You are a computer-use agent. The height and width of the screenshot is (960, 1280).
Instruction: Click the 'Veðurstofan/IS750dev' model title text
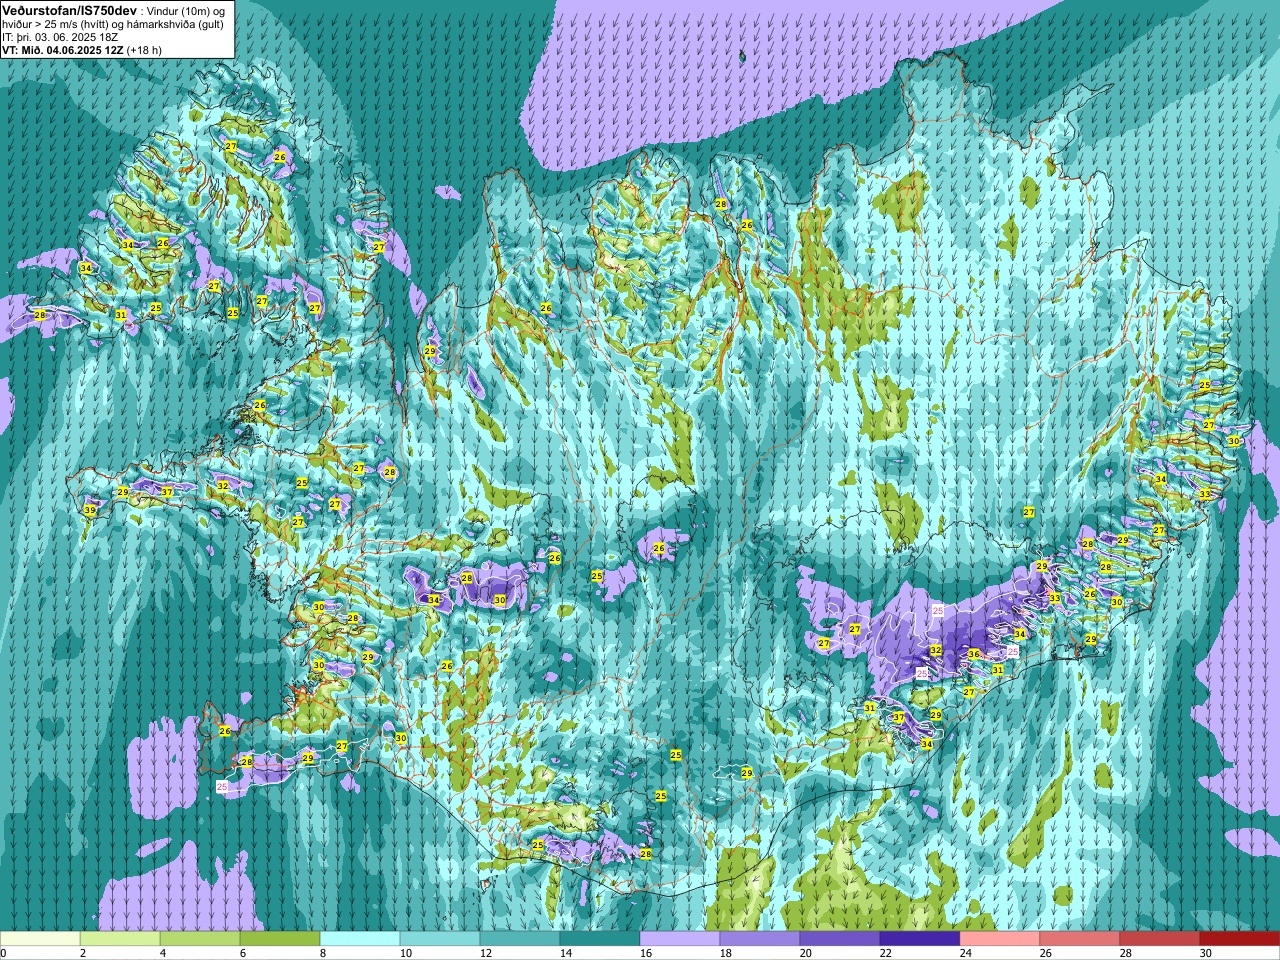tap(70, 10)
